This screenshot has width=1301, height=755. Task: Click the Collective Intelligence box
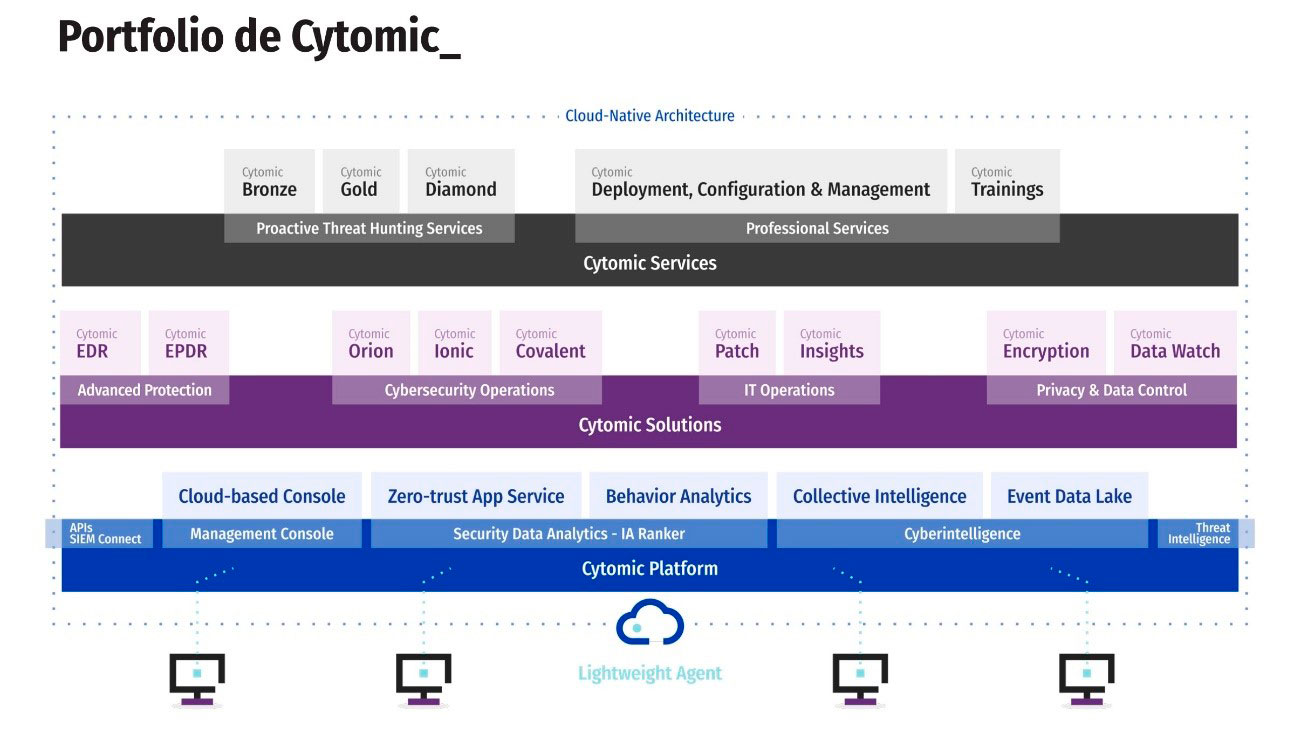point(880,496)
